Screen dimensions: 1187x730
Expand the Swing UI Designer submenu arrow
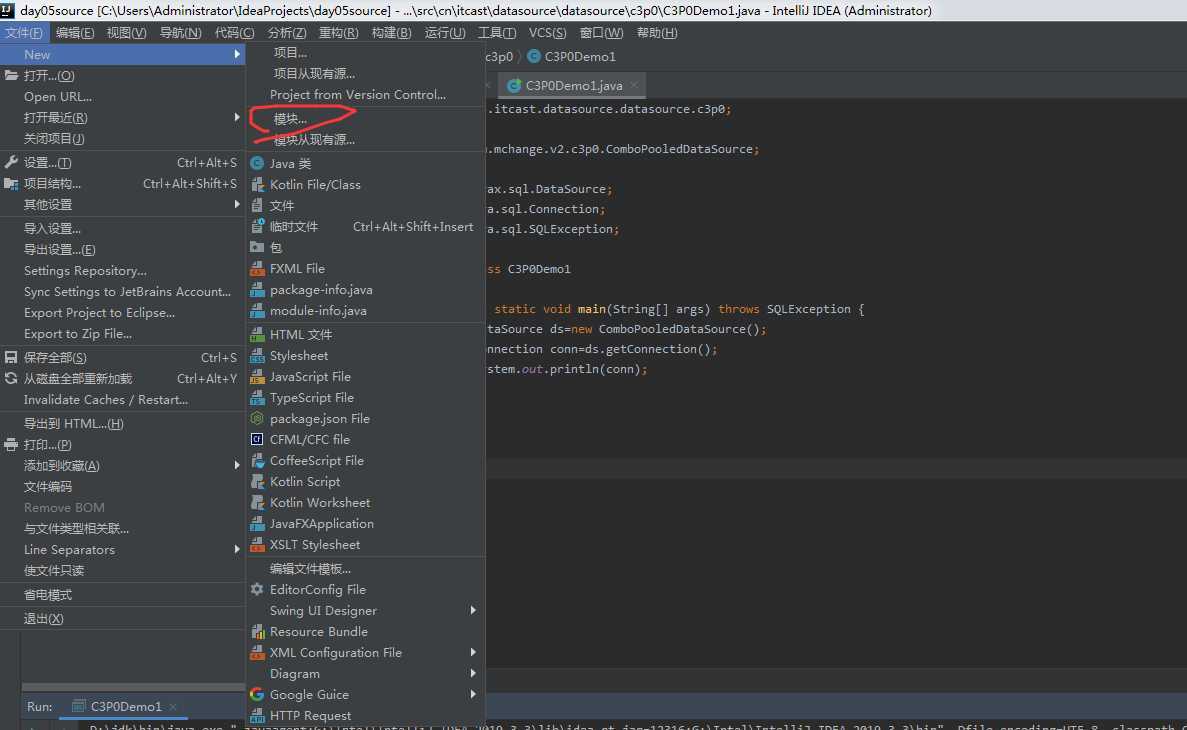pos(473,610)
